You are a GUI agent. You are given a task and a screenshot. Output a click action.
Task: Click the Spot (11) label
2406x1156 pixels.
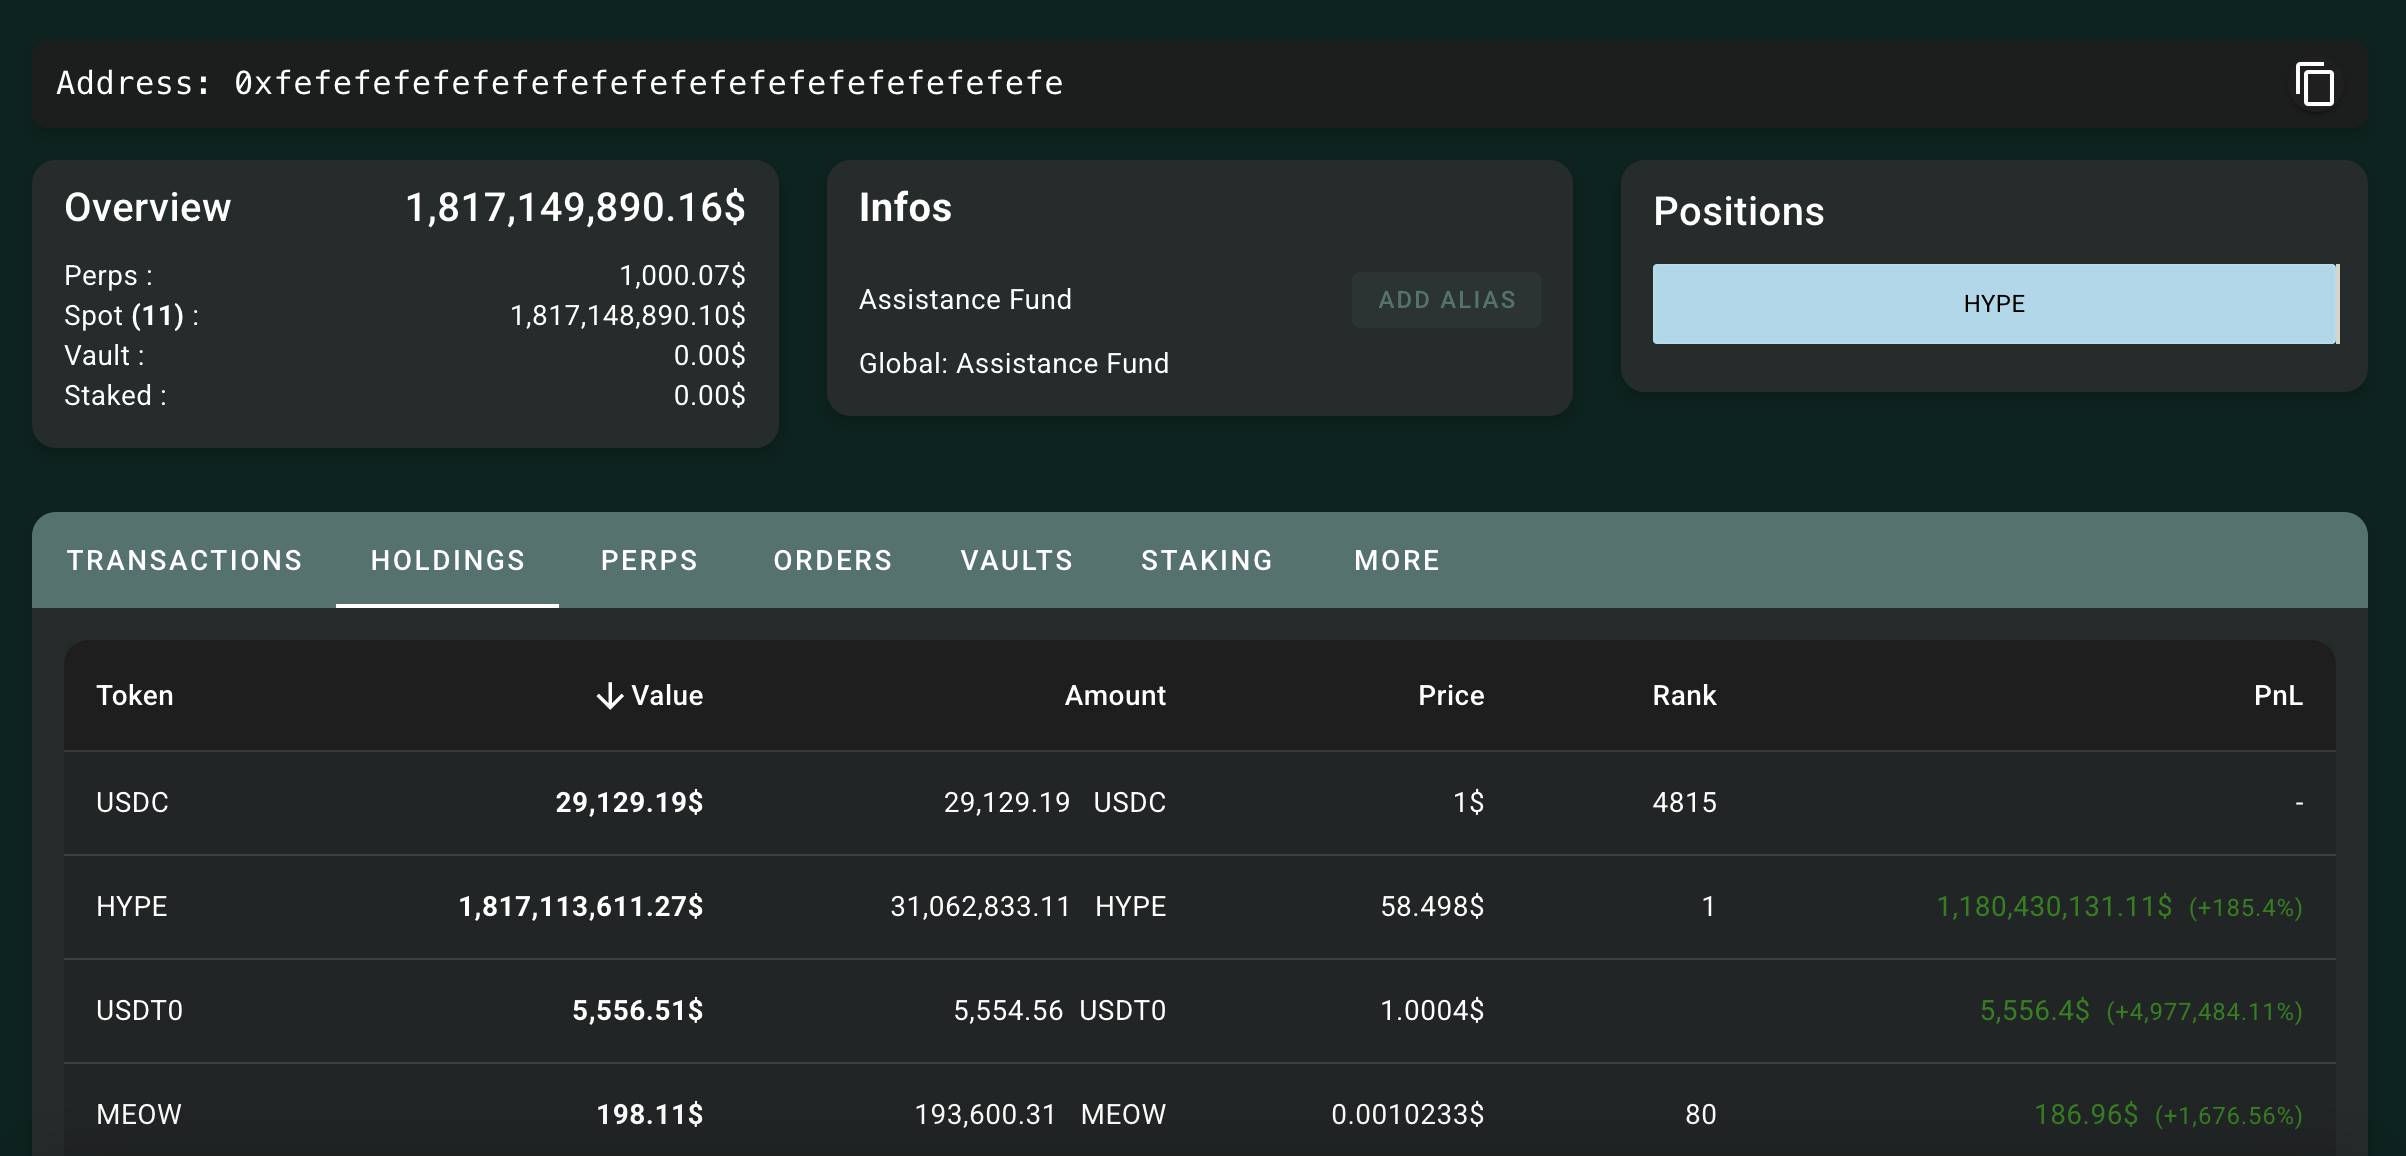click(131, 316)
